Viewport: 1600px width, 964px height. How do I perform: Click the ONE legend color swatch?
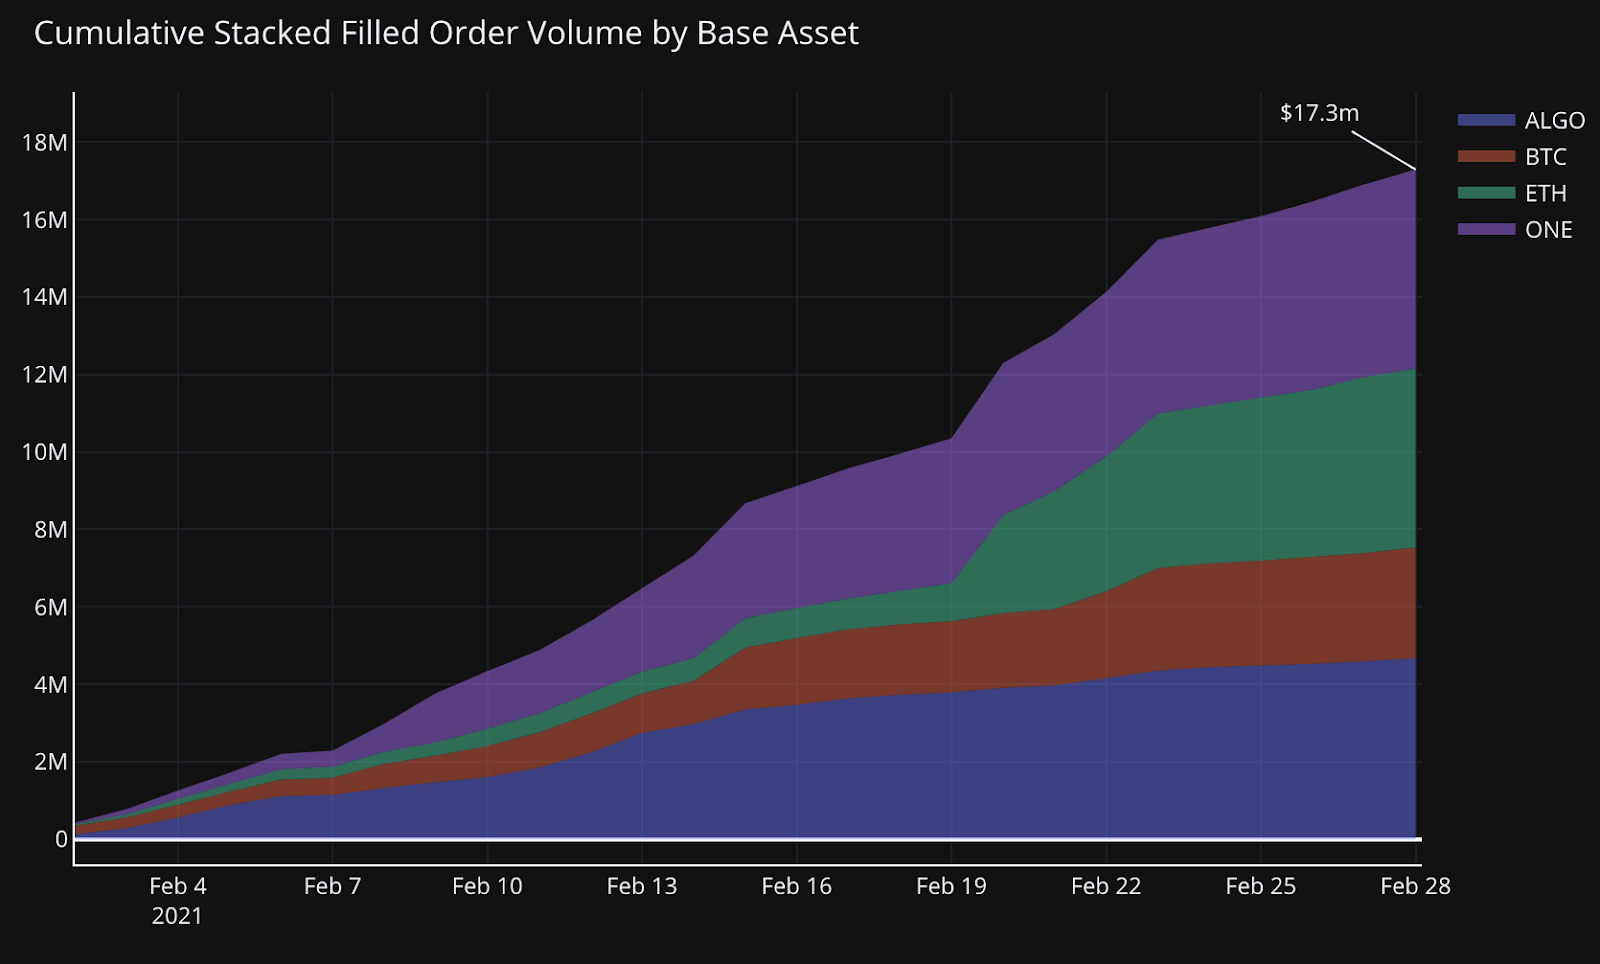1486,230
